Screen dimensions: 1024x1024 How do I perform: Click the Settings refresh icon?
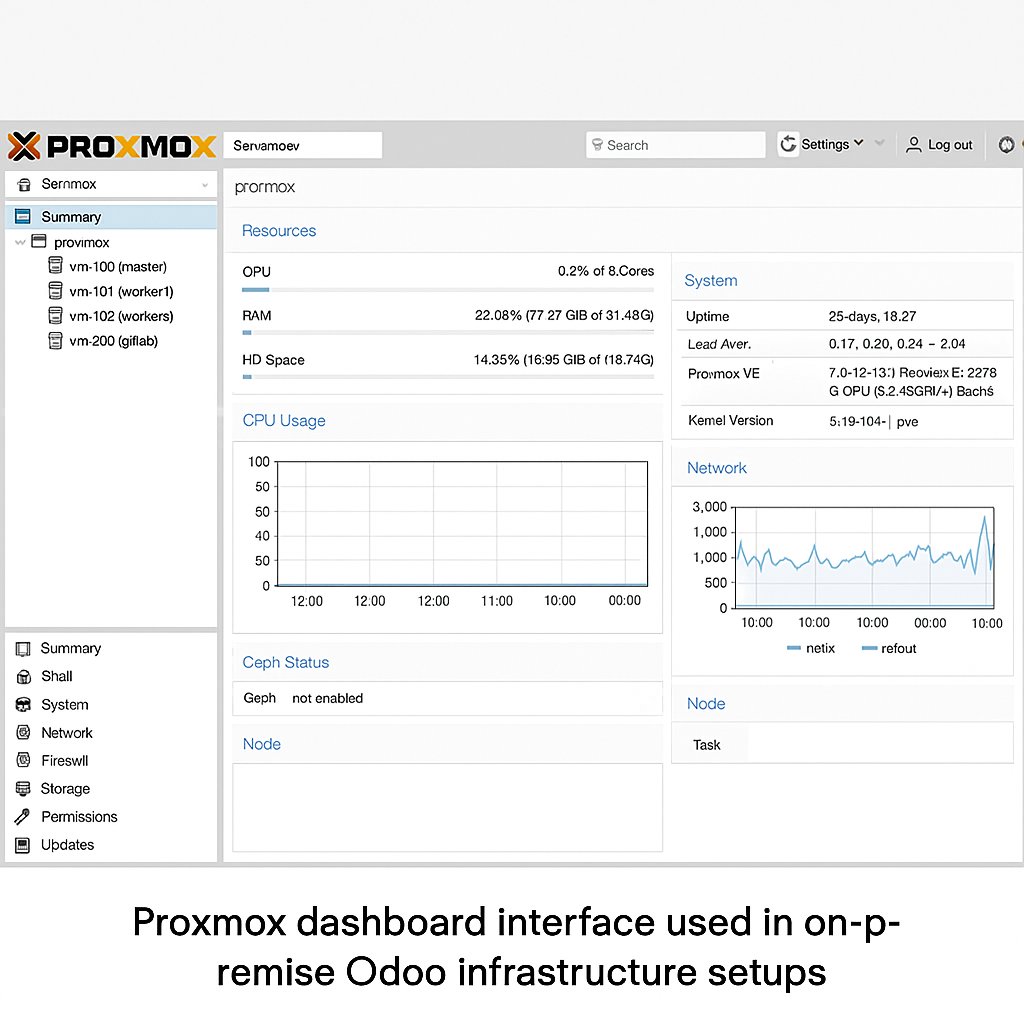coord(788,144)
